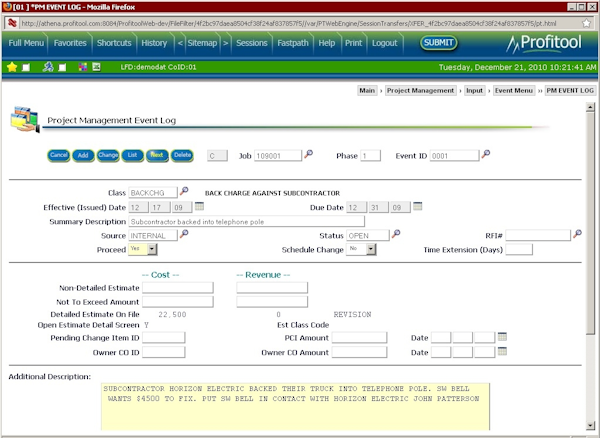Click the bookmark star in address bar
Screen dimensions: 600x438
[586, 23]
